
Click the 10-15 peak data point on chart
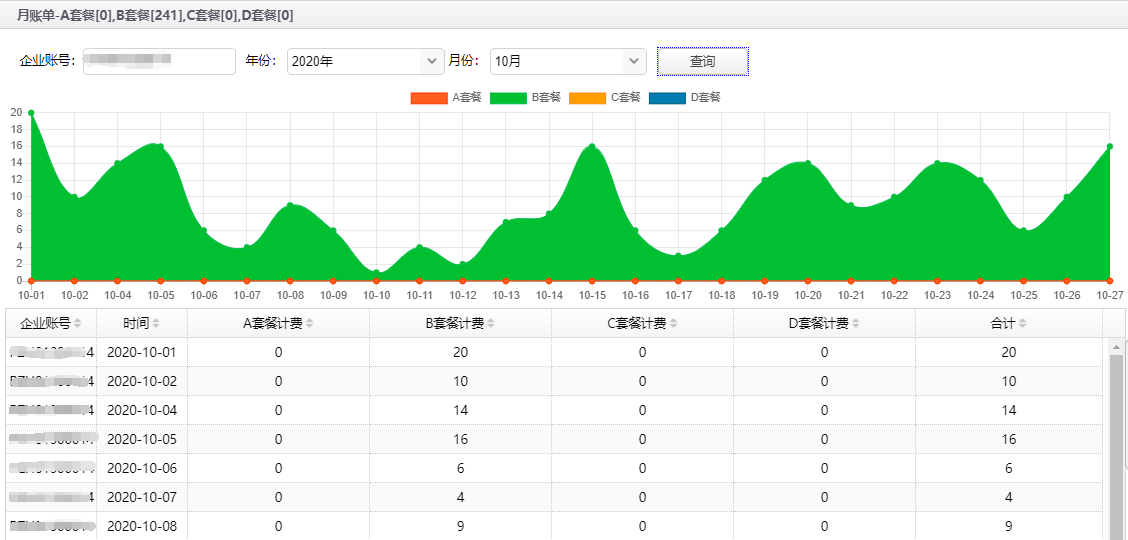coord(592,147)
